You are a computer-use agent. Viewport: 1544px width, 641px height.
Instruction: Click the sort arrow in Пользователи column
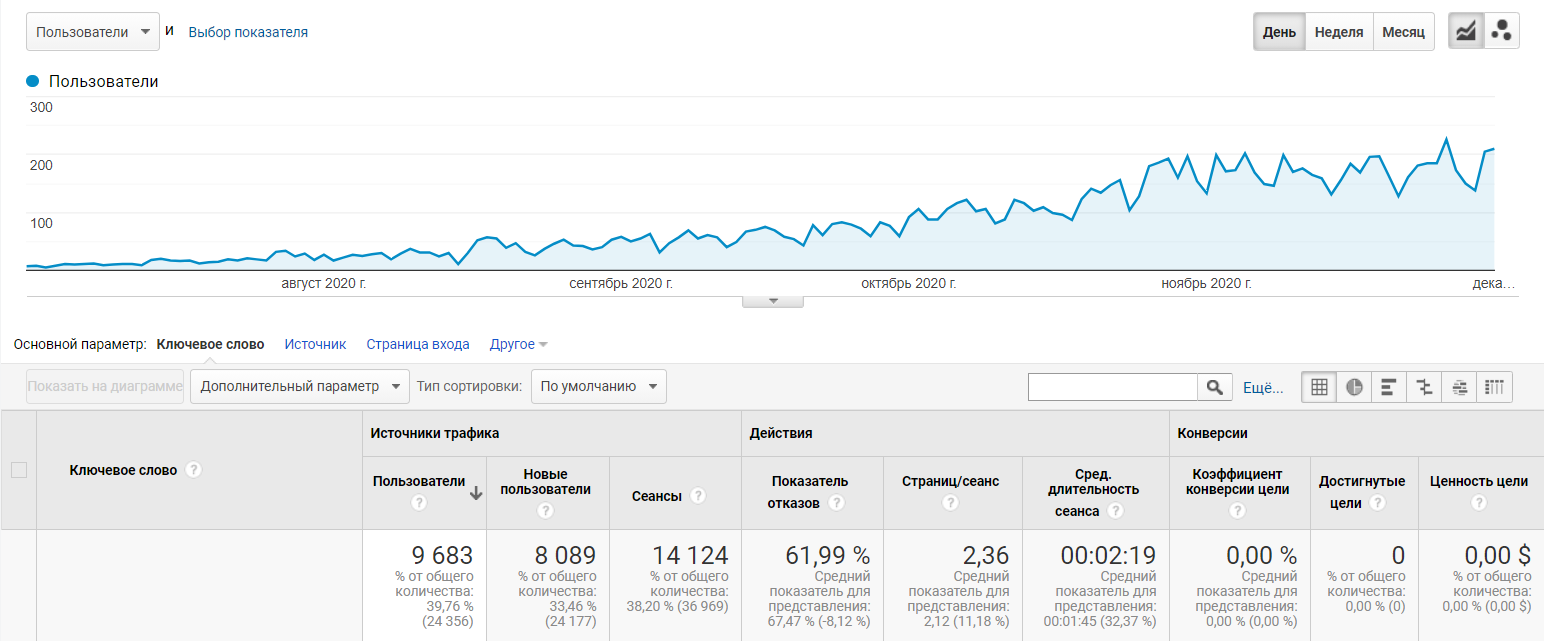point(476,492)
